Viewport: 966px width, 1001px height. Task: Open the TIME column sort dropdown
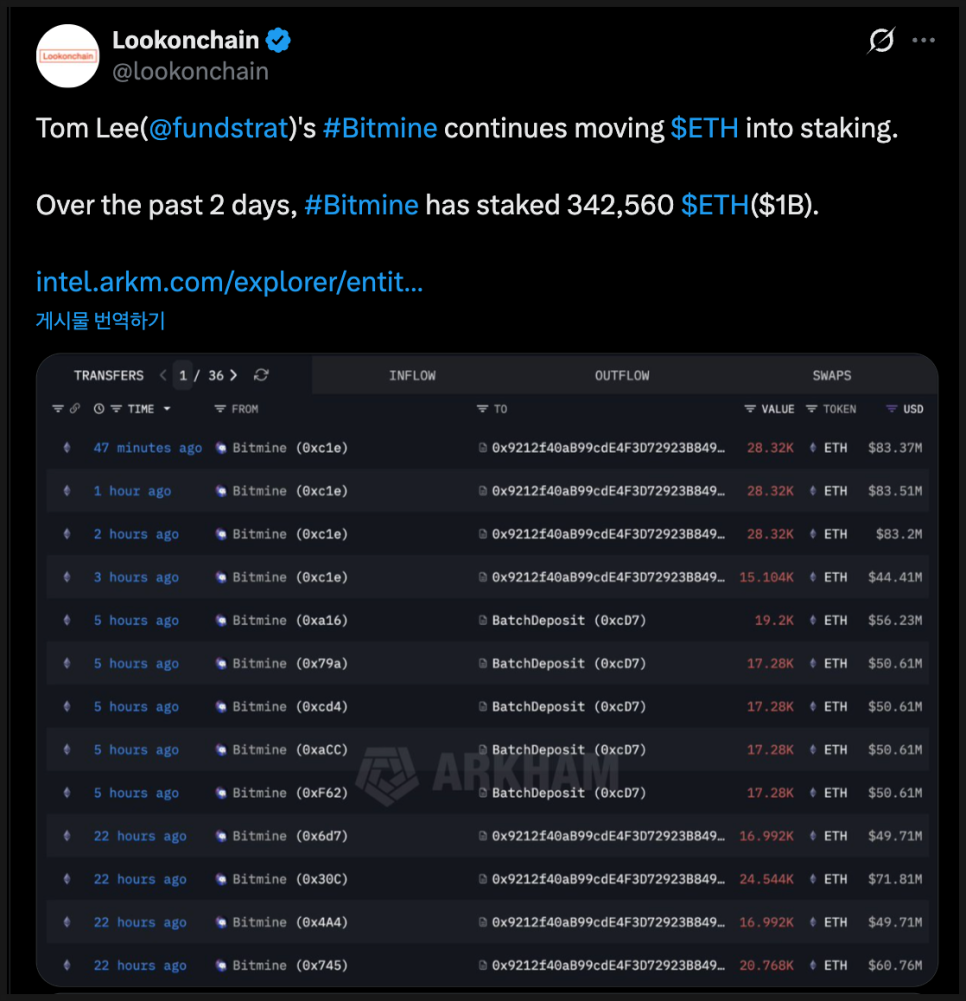click(167, 409)
